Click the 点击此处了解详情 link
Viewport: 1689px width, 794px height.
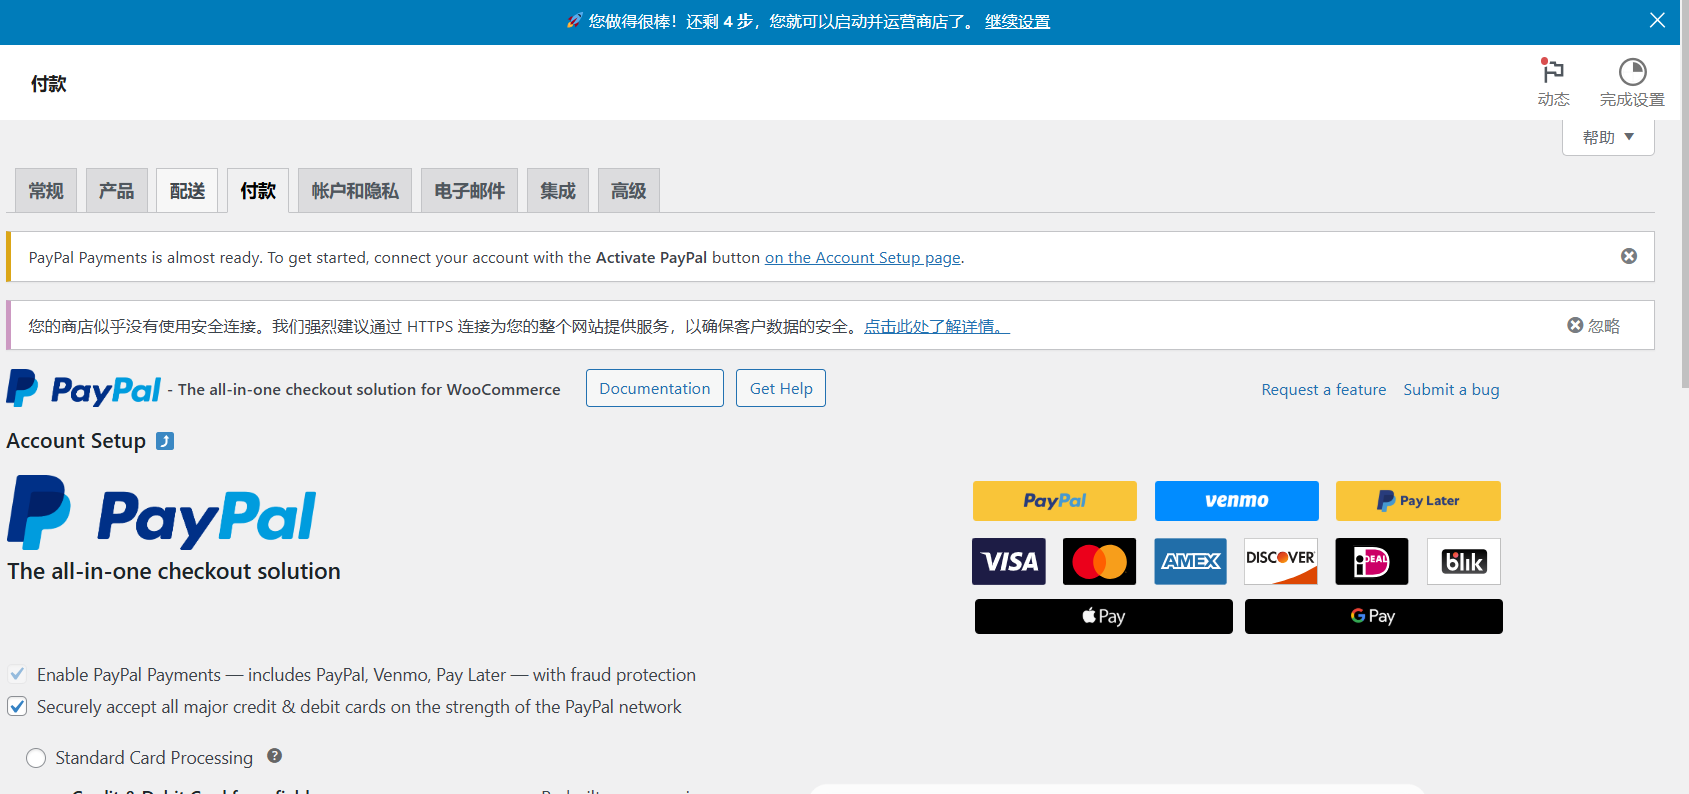[x=937, y=326]
